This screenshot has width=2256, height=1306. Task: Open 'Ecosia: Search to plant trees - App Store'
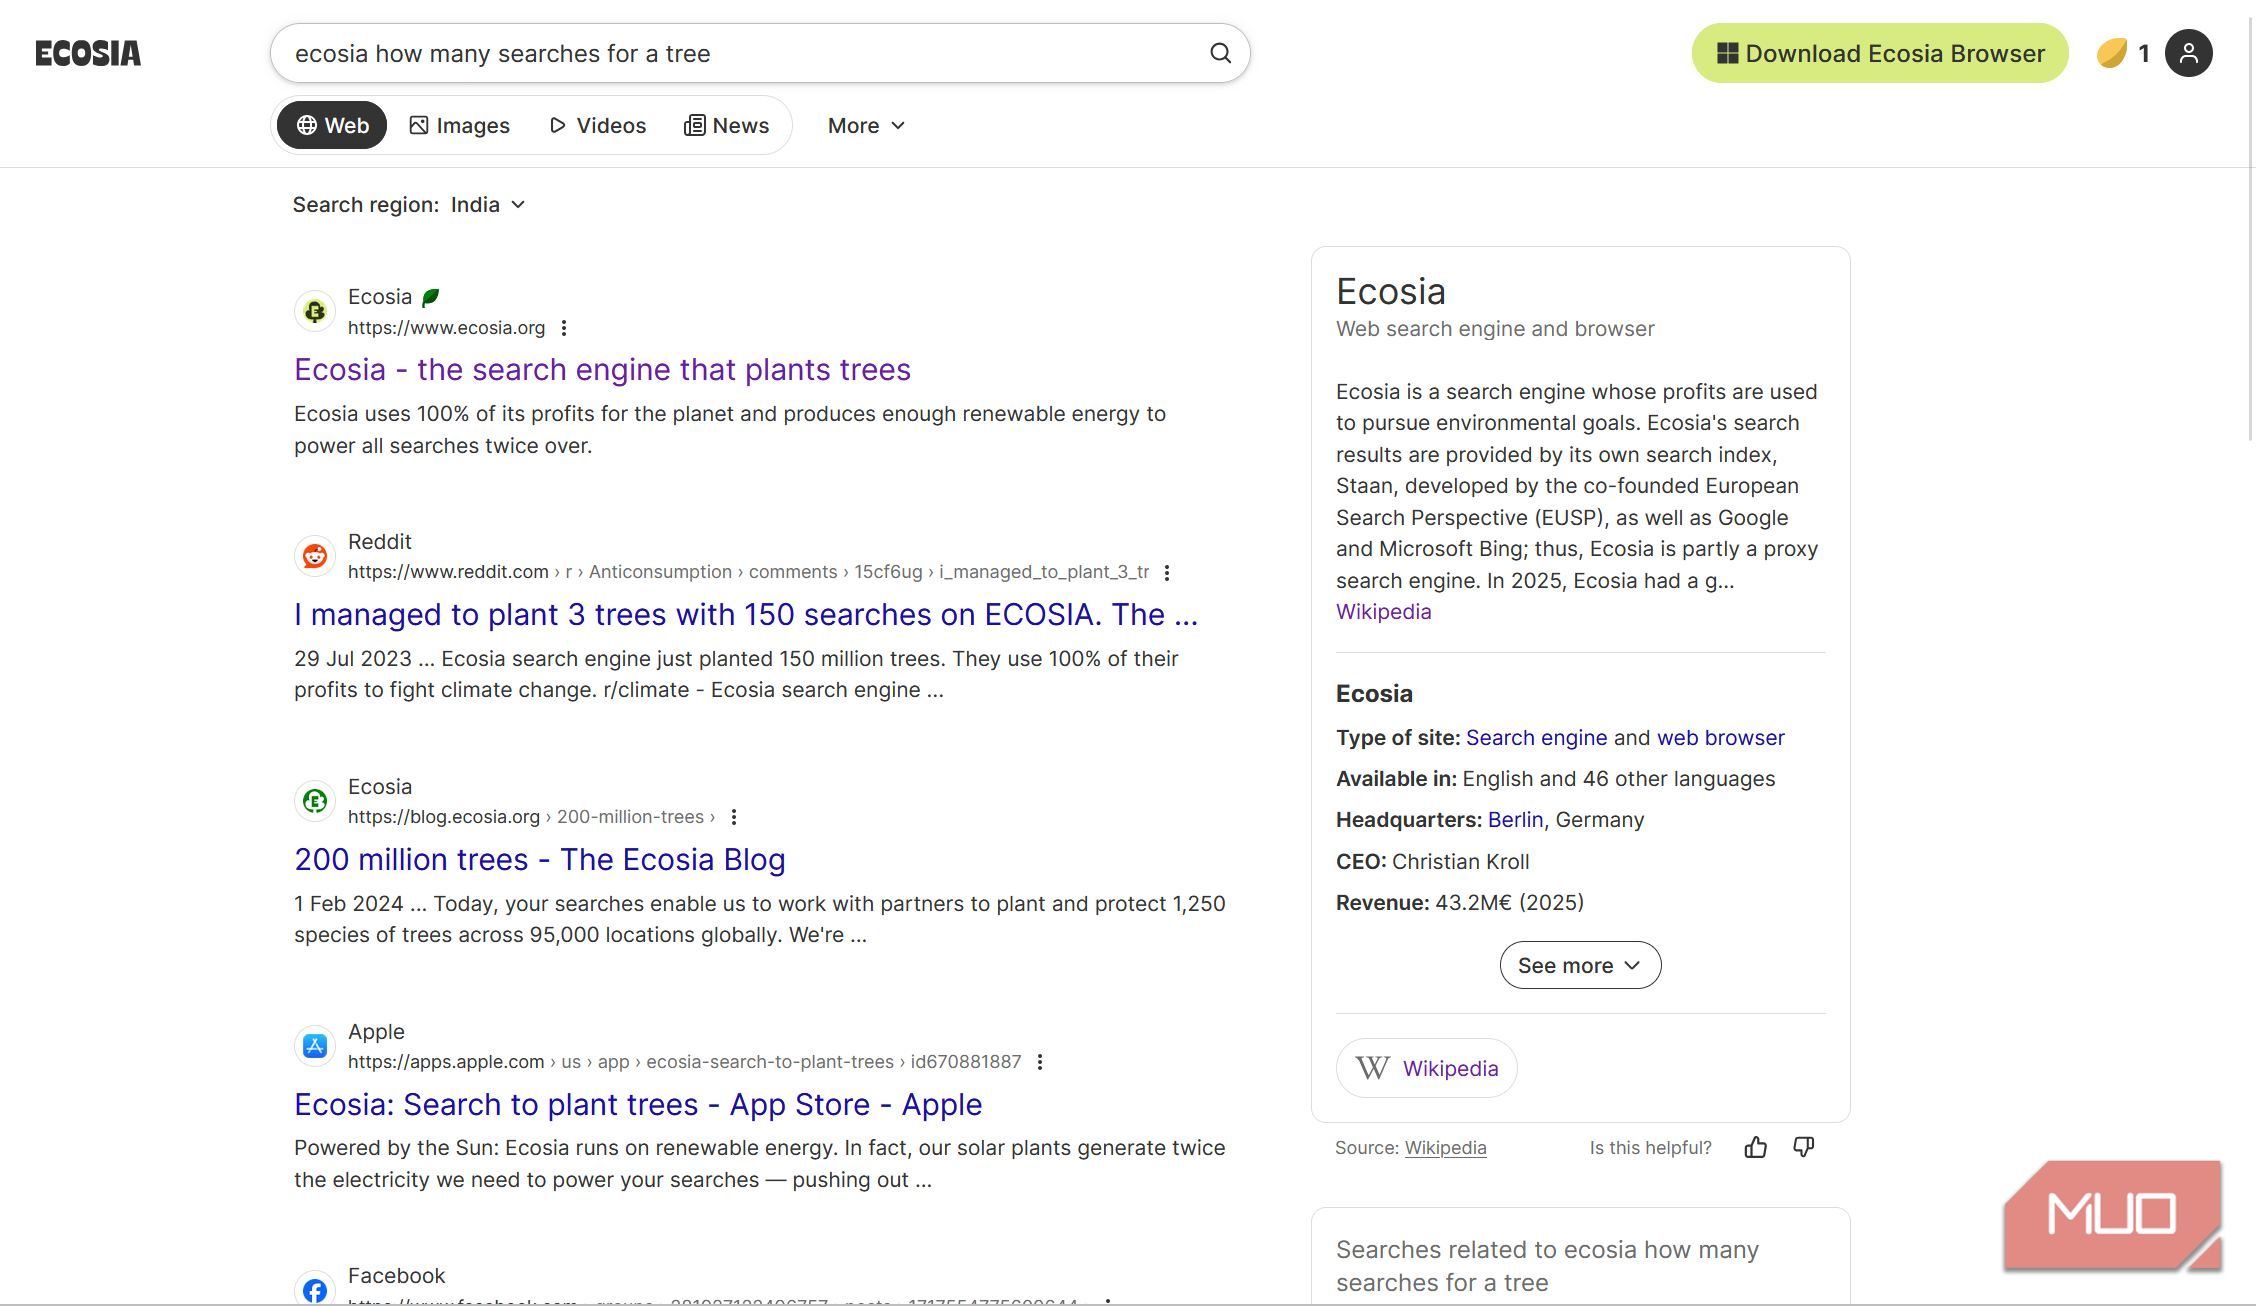[638, 1105]
